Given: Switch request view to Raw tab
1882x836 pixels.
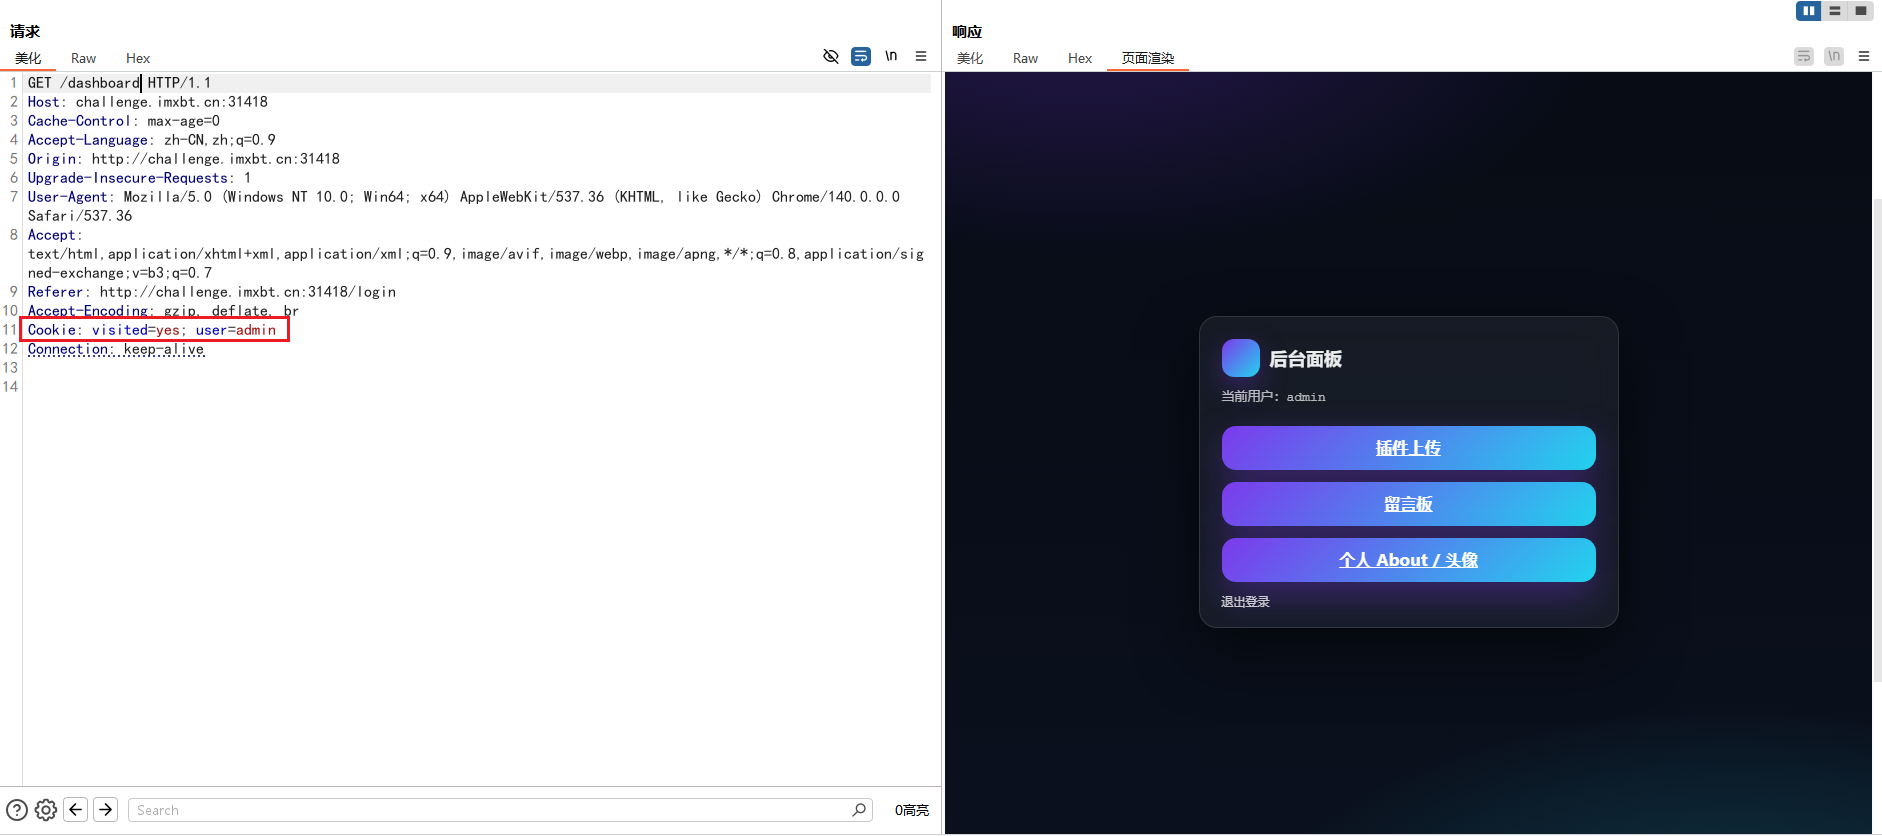Looking at the screenshot, I should tap(83, 58).
